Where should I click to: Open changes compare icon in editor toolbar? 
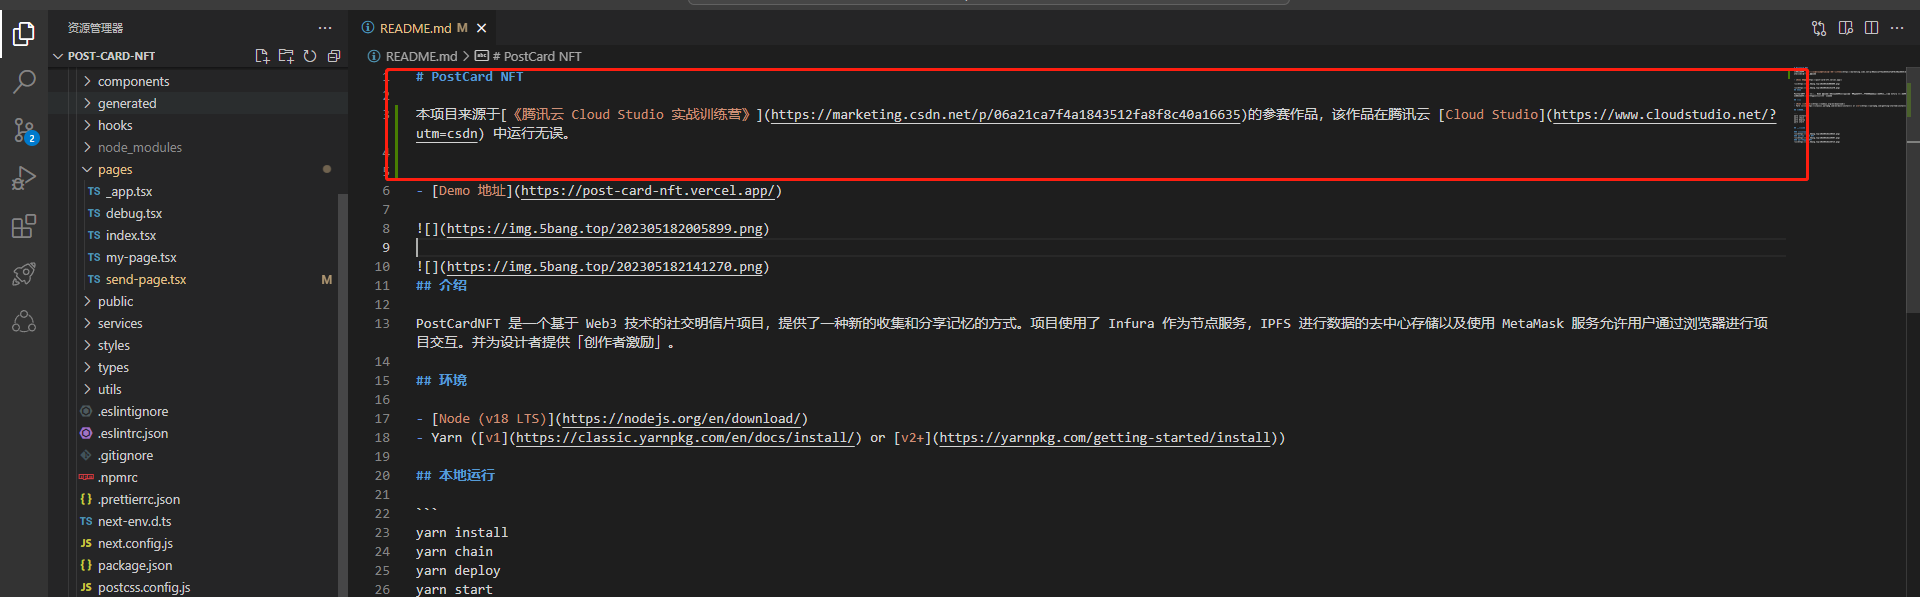click(1819, 28)
